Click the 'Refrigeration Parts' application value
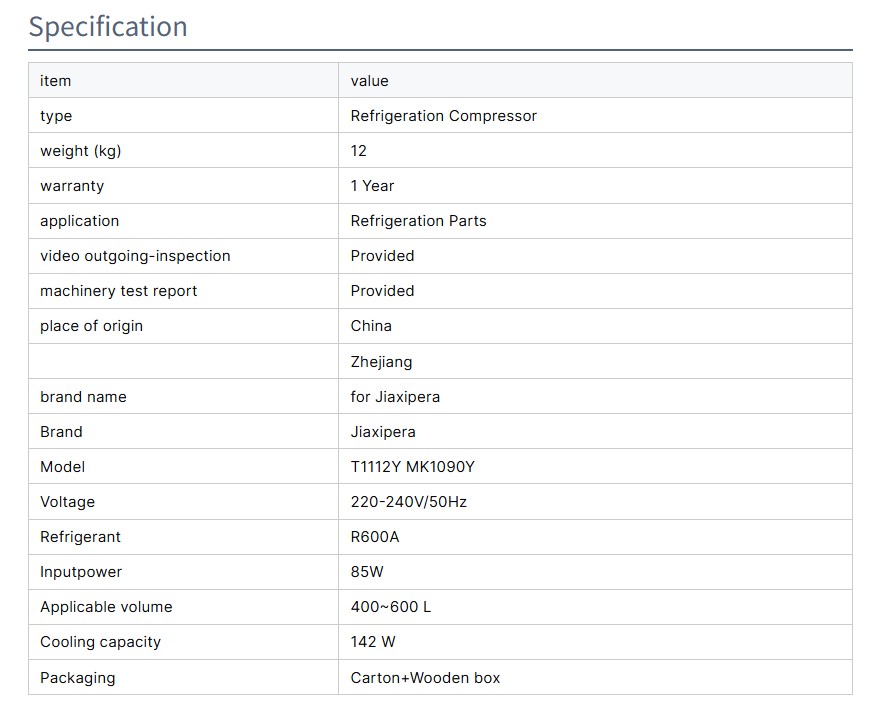 tap(418, 221)
